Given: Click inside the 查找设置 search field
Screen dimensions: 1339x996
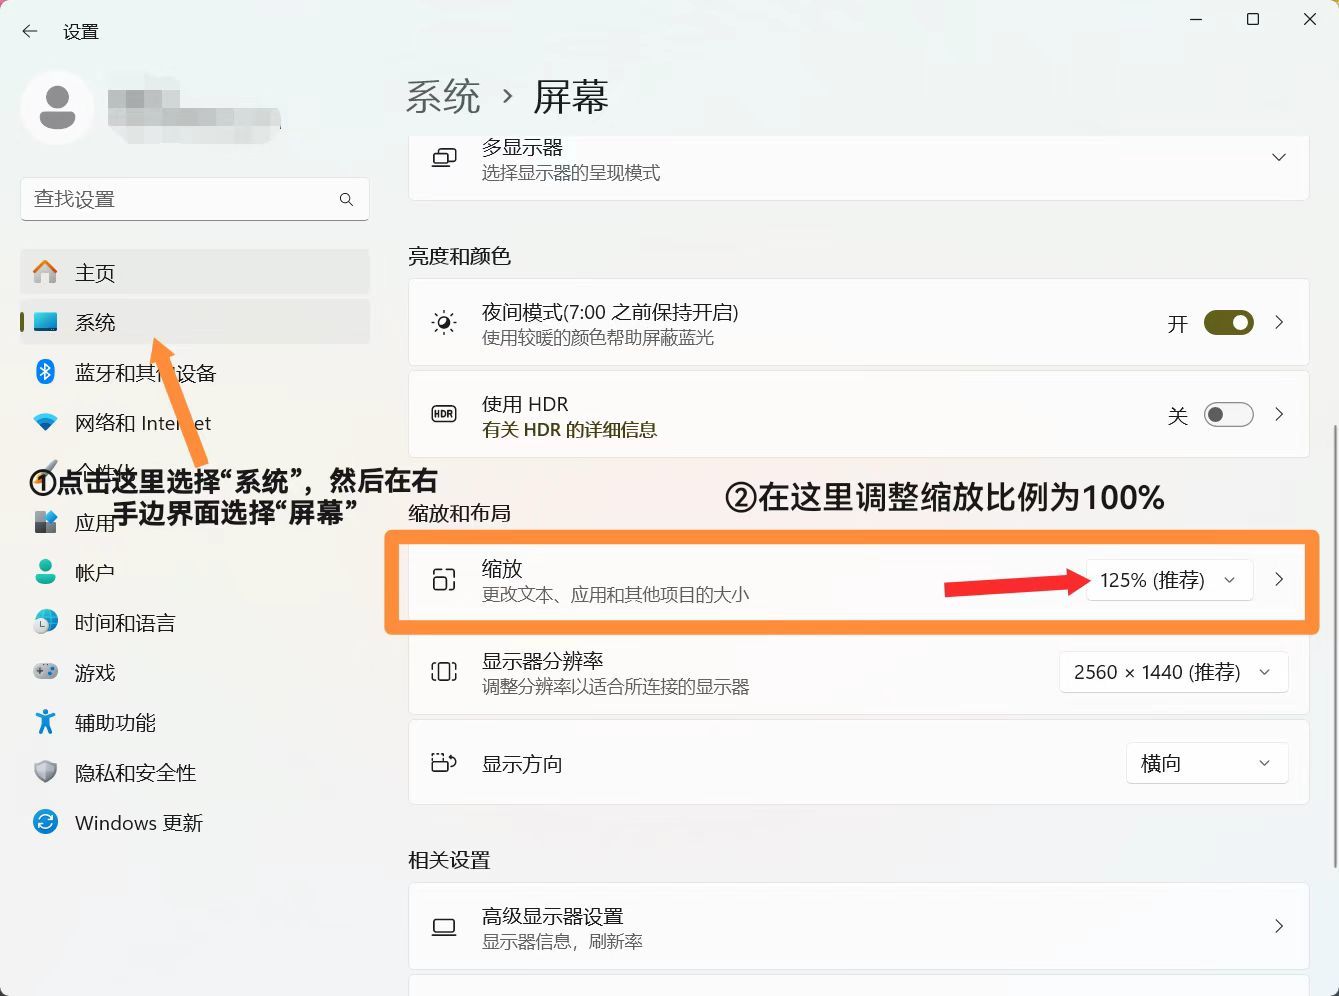Looking at the screenshot, I should coord(195,199).
